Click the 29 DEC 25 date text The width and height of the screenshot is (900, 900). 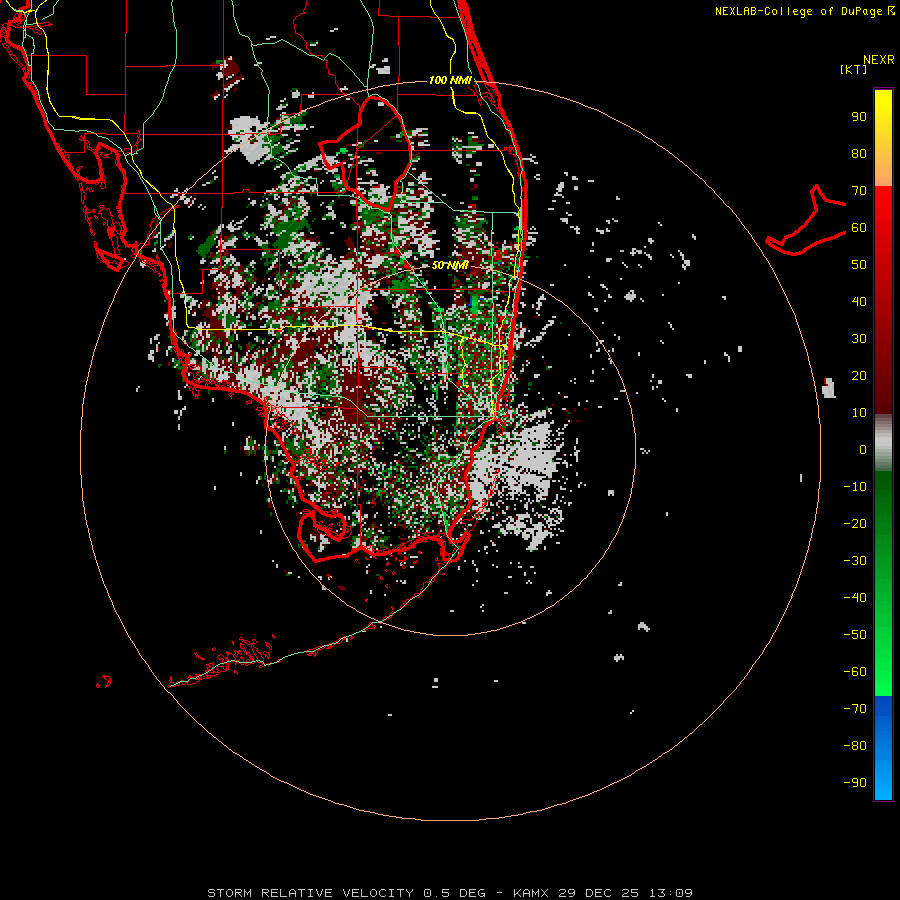[x=599, y=893]
